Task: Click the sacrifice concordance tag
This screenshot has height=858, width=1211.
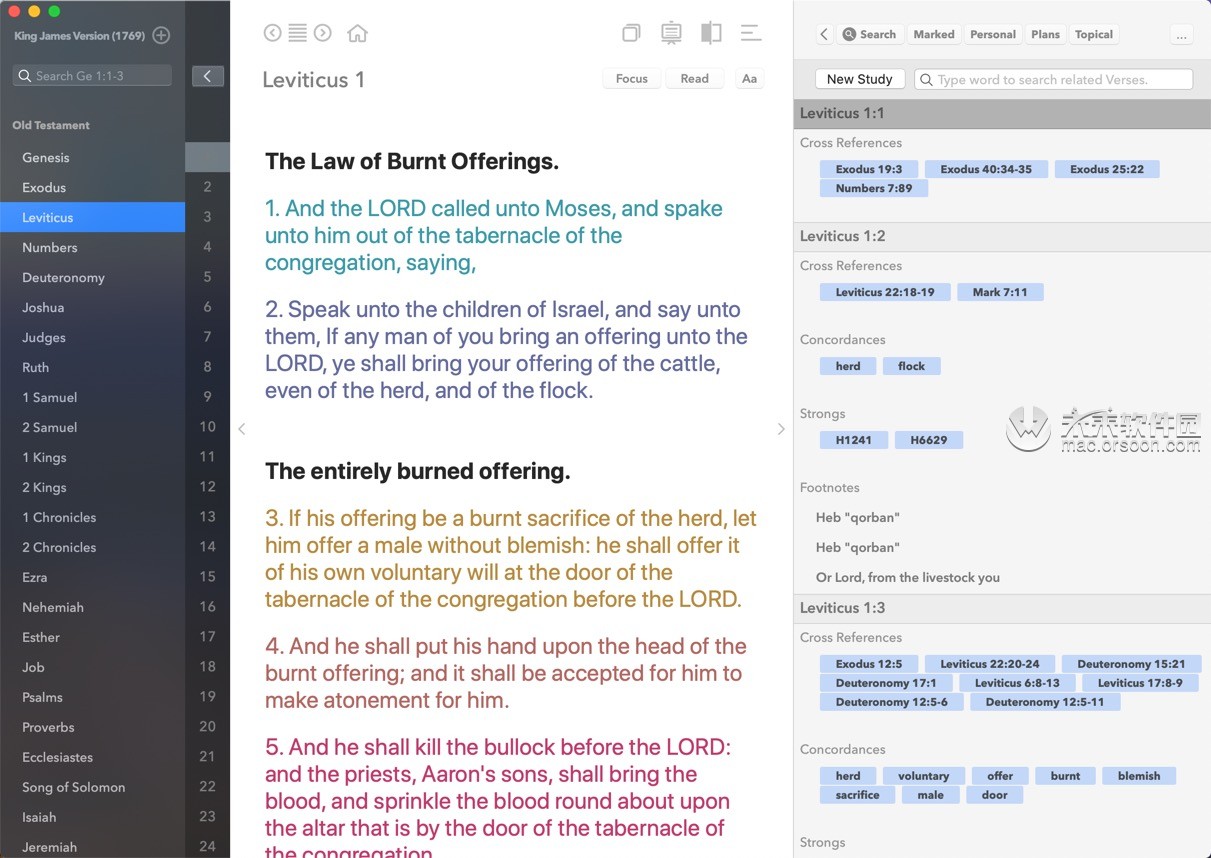Action: [857, 795]
